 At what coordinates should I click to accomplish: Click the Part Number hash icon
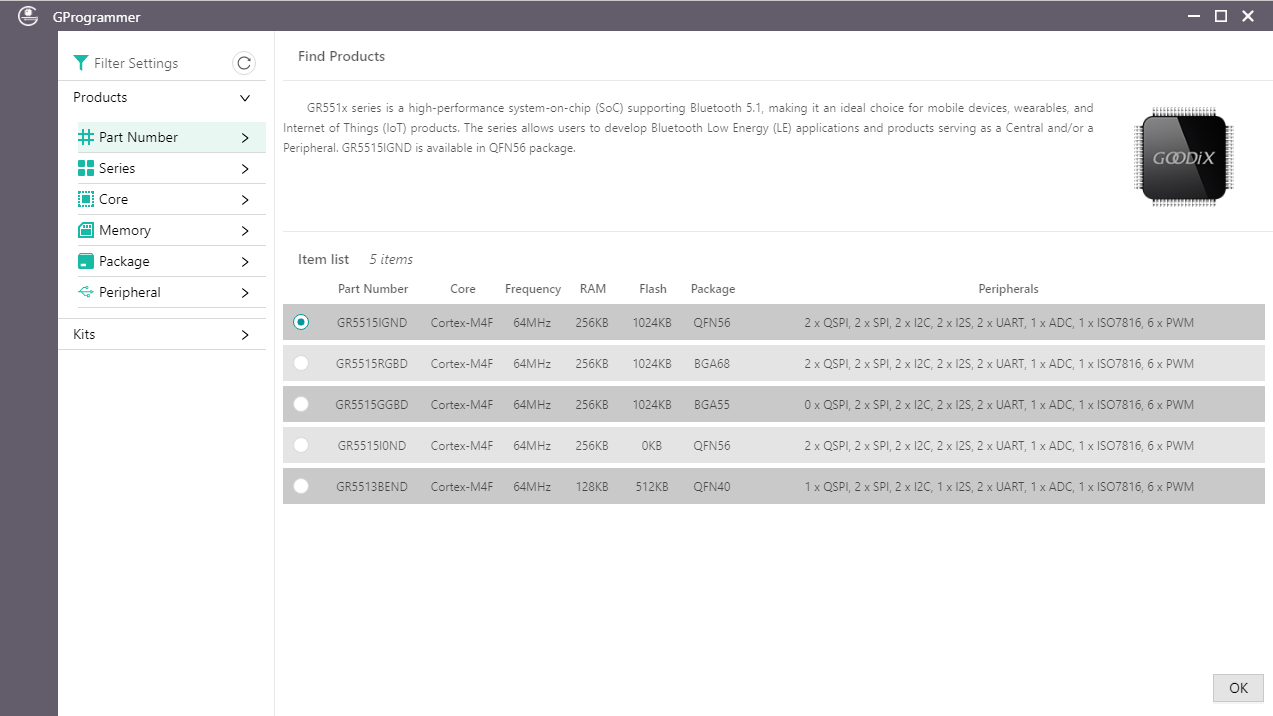click(x=86, y=137)
